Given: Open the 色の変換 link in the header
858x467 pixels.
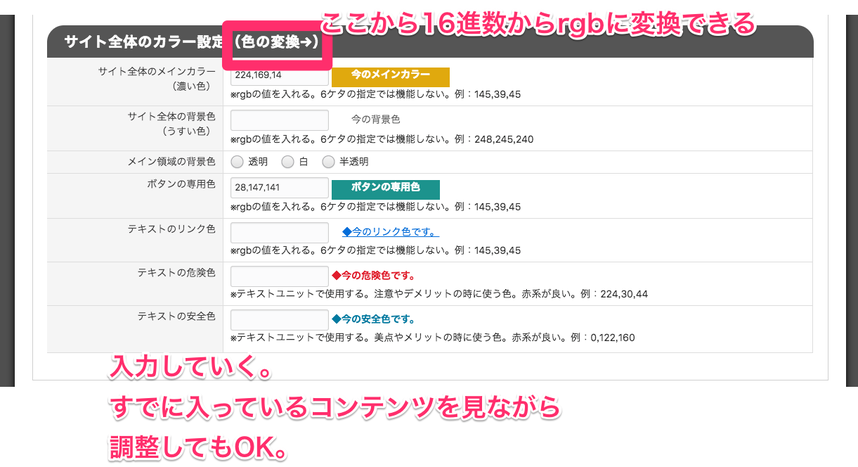Looking at the screenshot, I should pyautogui.click(x=275, y=43).
